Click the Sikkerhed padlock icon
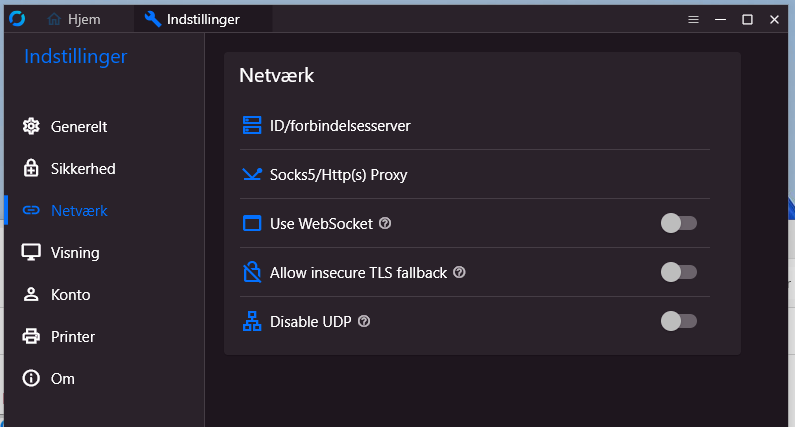Image resolution: width=795 pixels, height=427 pixels. pos(31,169)
